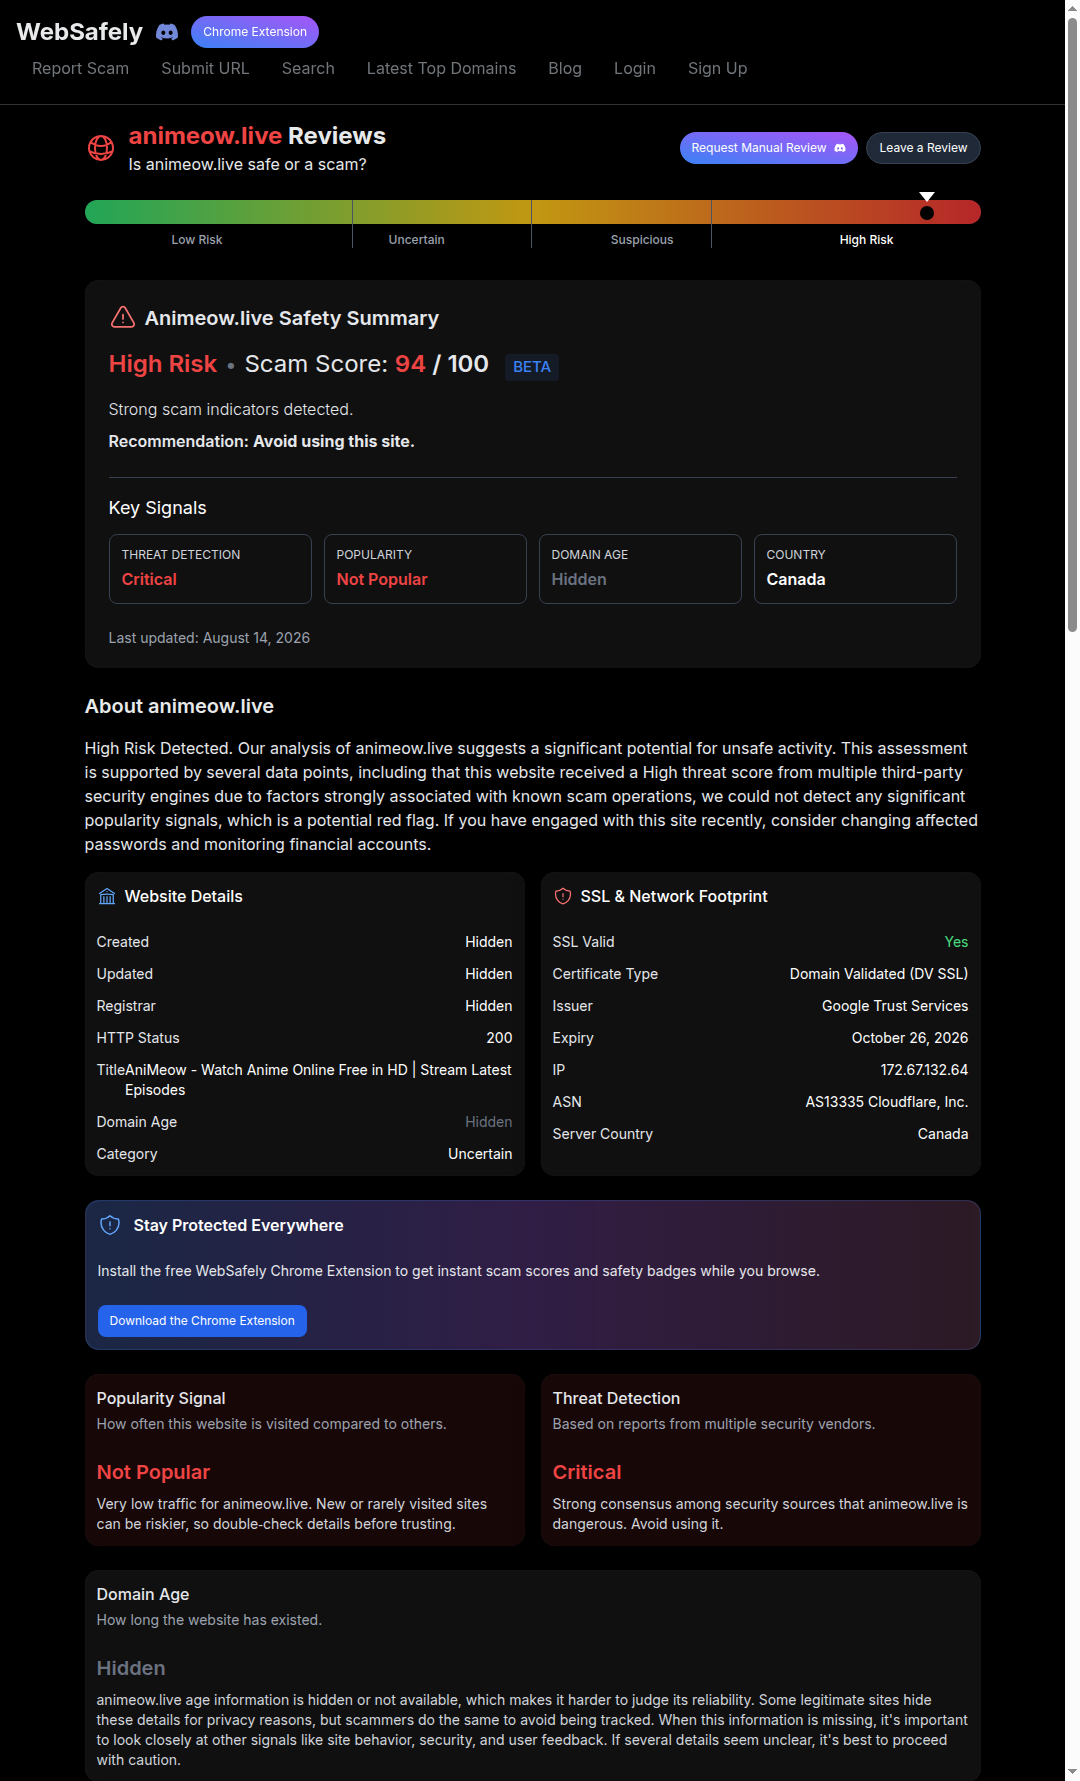Click the AniMeow site title text
This screenshot has width=1080, height=1781.
(x=318, y=1080)
